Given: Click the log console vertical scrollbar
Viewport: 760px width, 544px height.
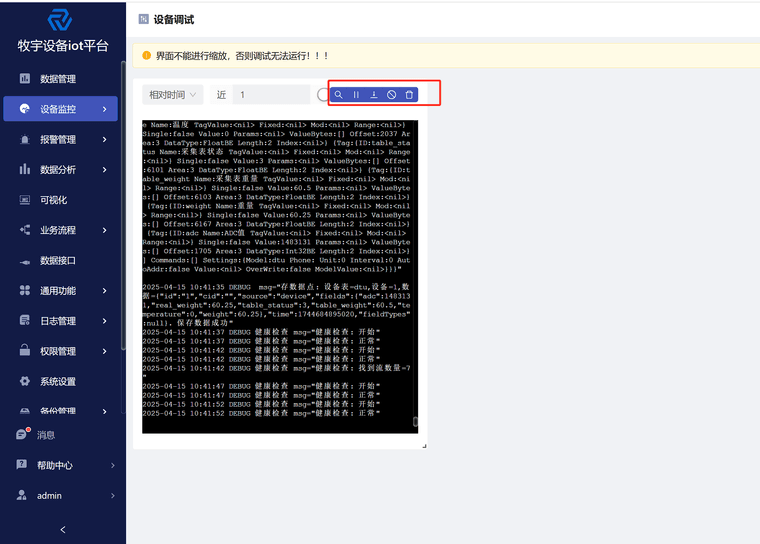Looking at the screenshot, I should [415, 421].
